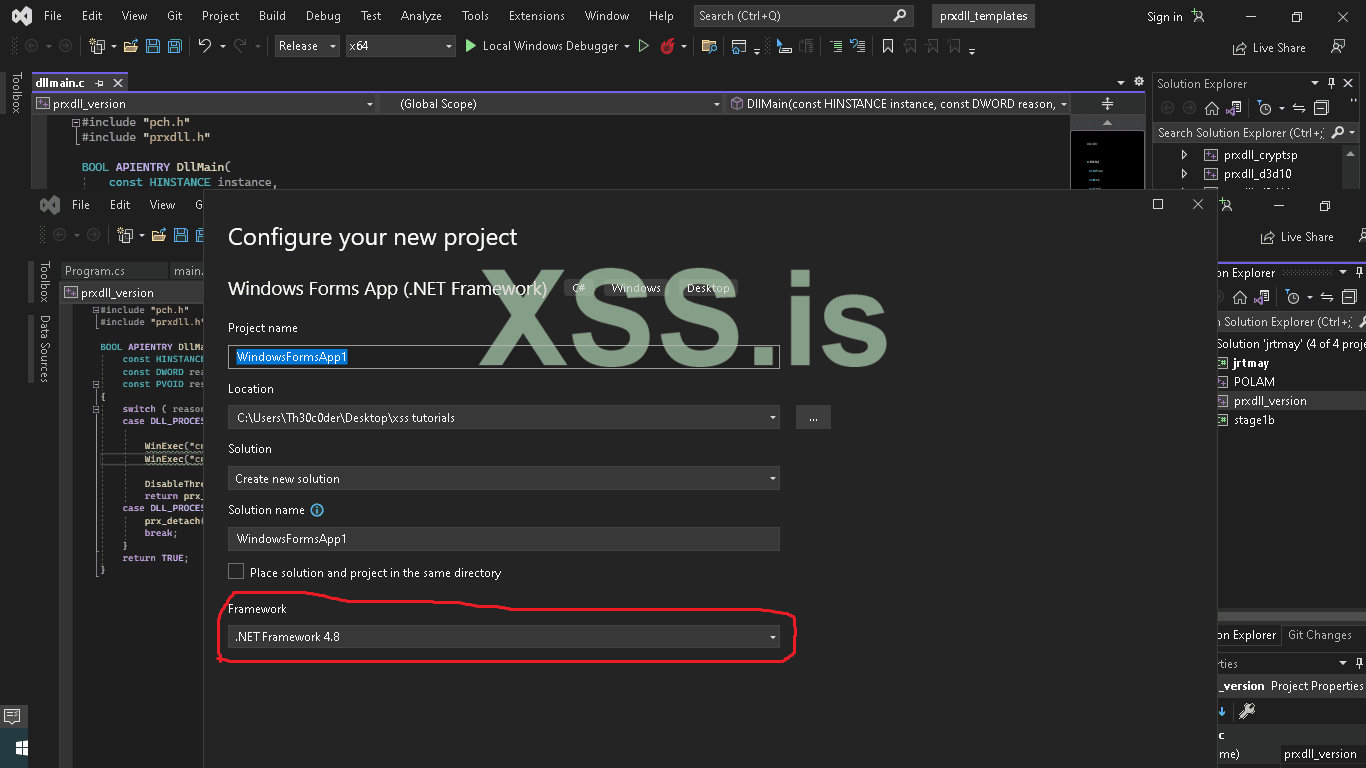Open the Debug menu in top window

pos(323,16)
